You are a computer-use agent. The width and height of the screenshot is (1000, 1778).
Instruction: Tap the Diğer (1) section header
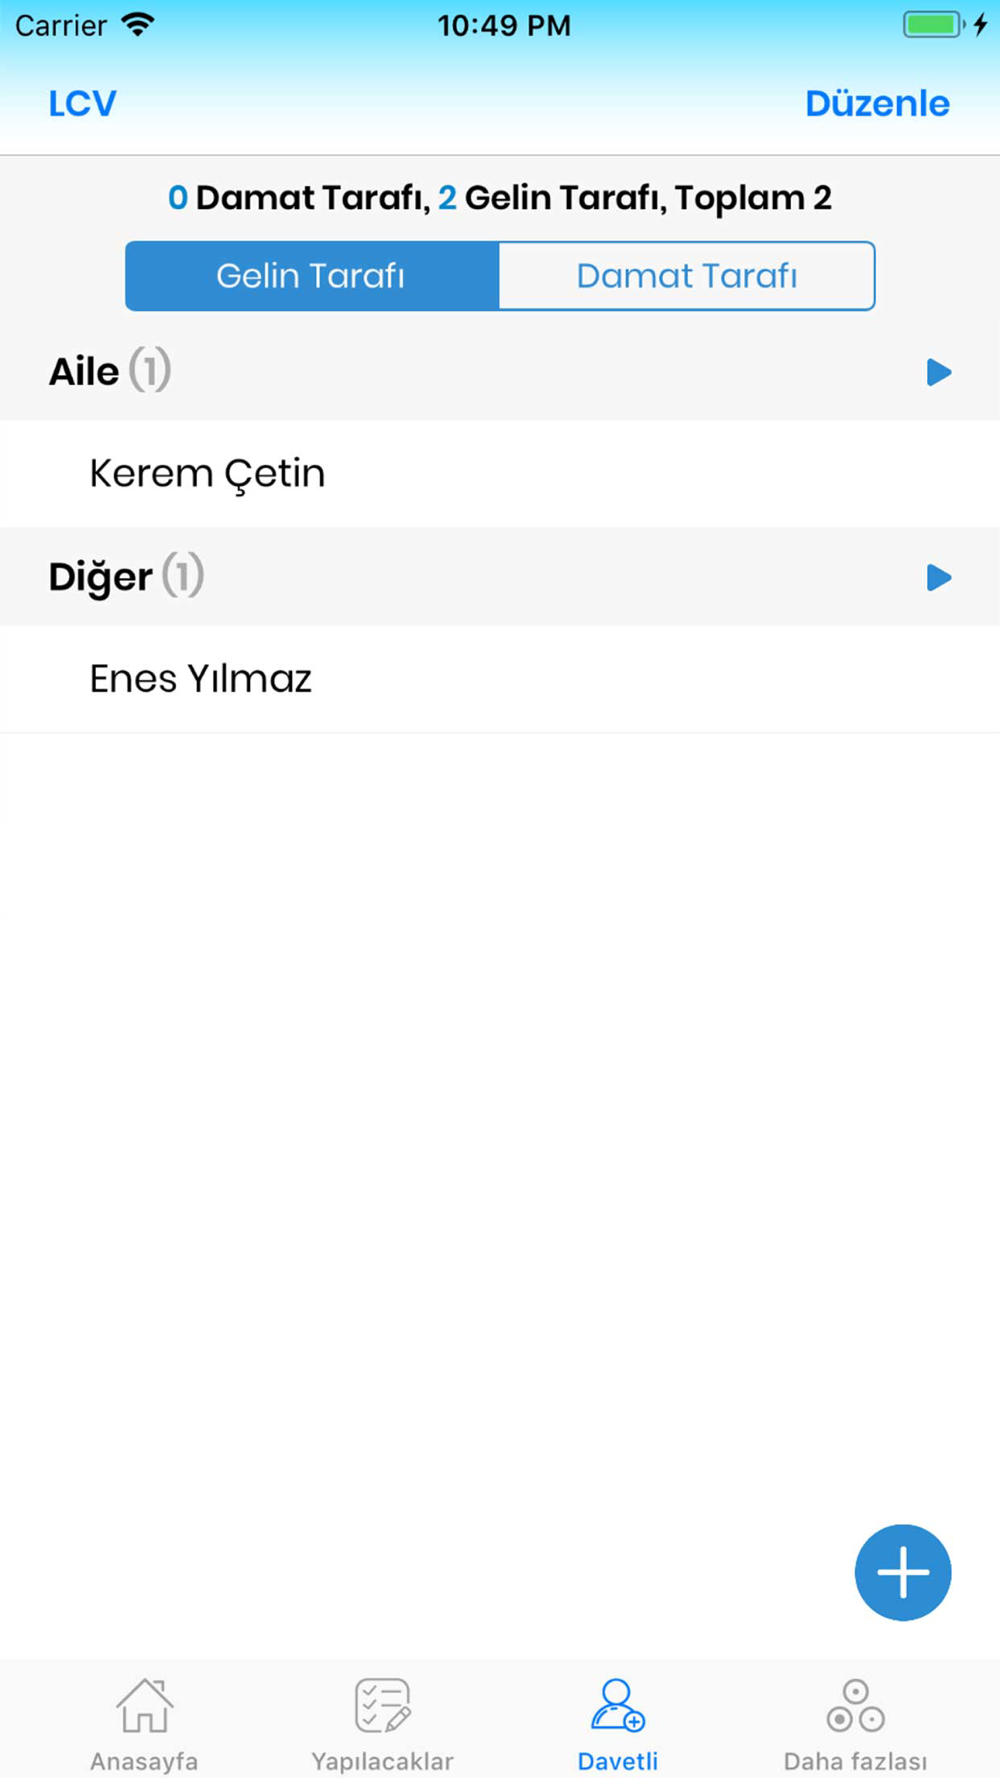[x=500, y=577]
